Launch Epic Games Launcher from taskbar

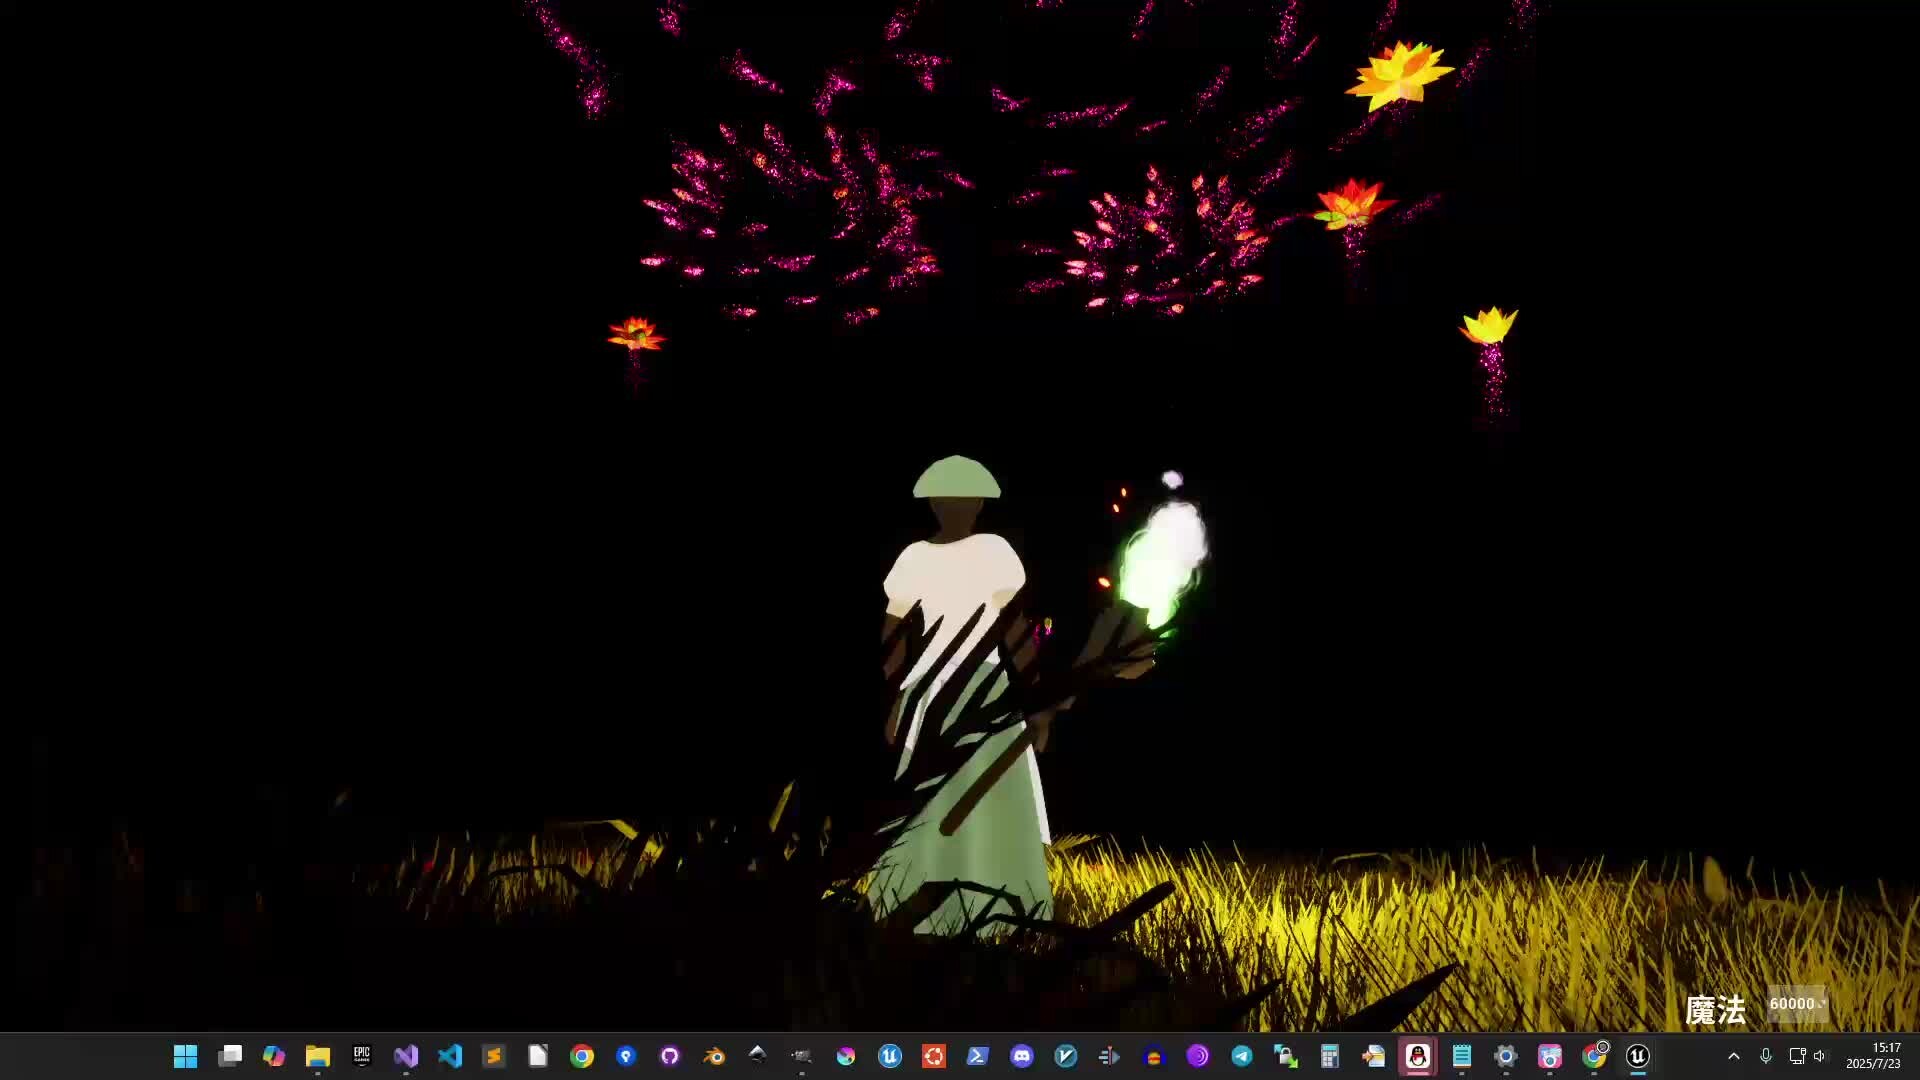(x=362, y=1056)
